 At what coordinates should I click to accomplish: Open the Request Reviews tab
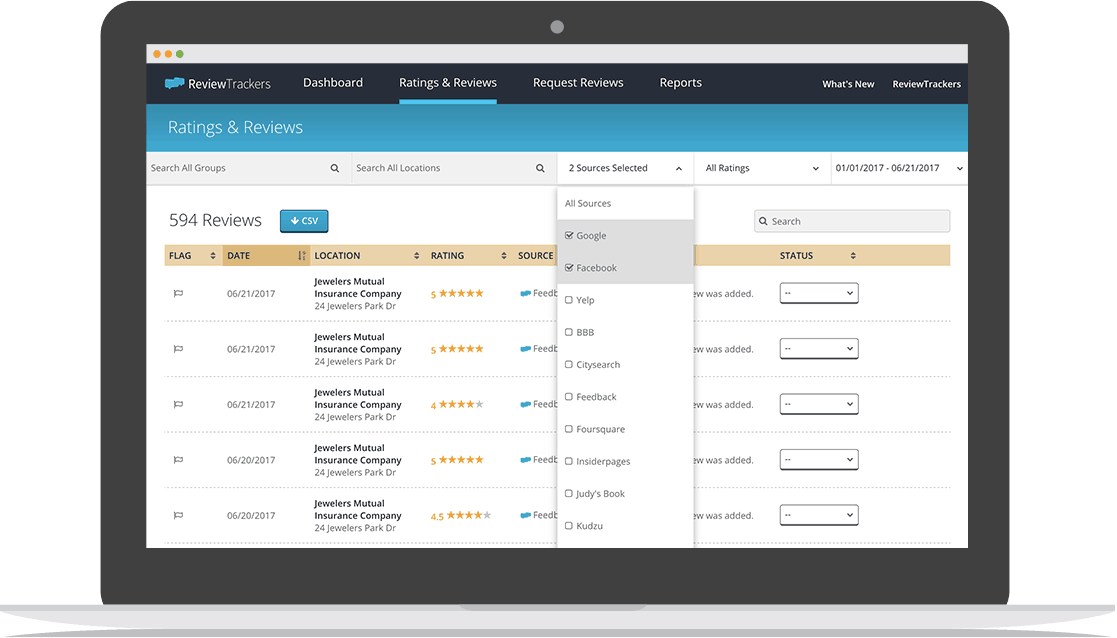pyautogui.click(x=578, y=83)
